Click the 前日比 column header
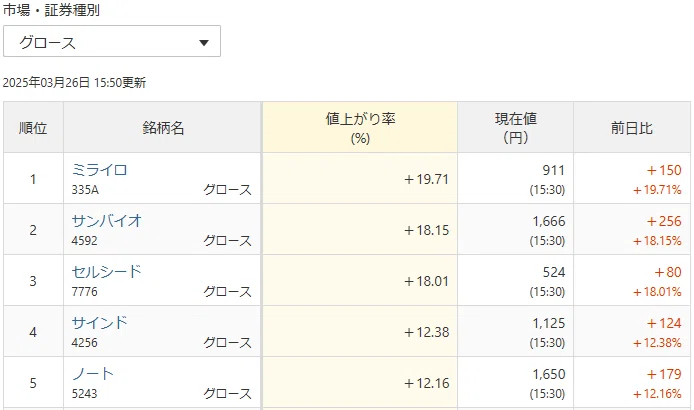The width and height of the screenshot is (694, 410). point(632,128)
